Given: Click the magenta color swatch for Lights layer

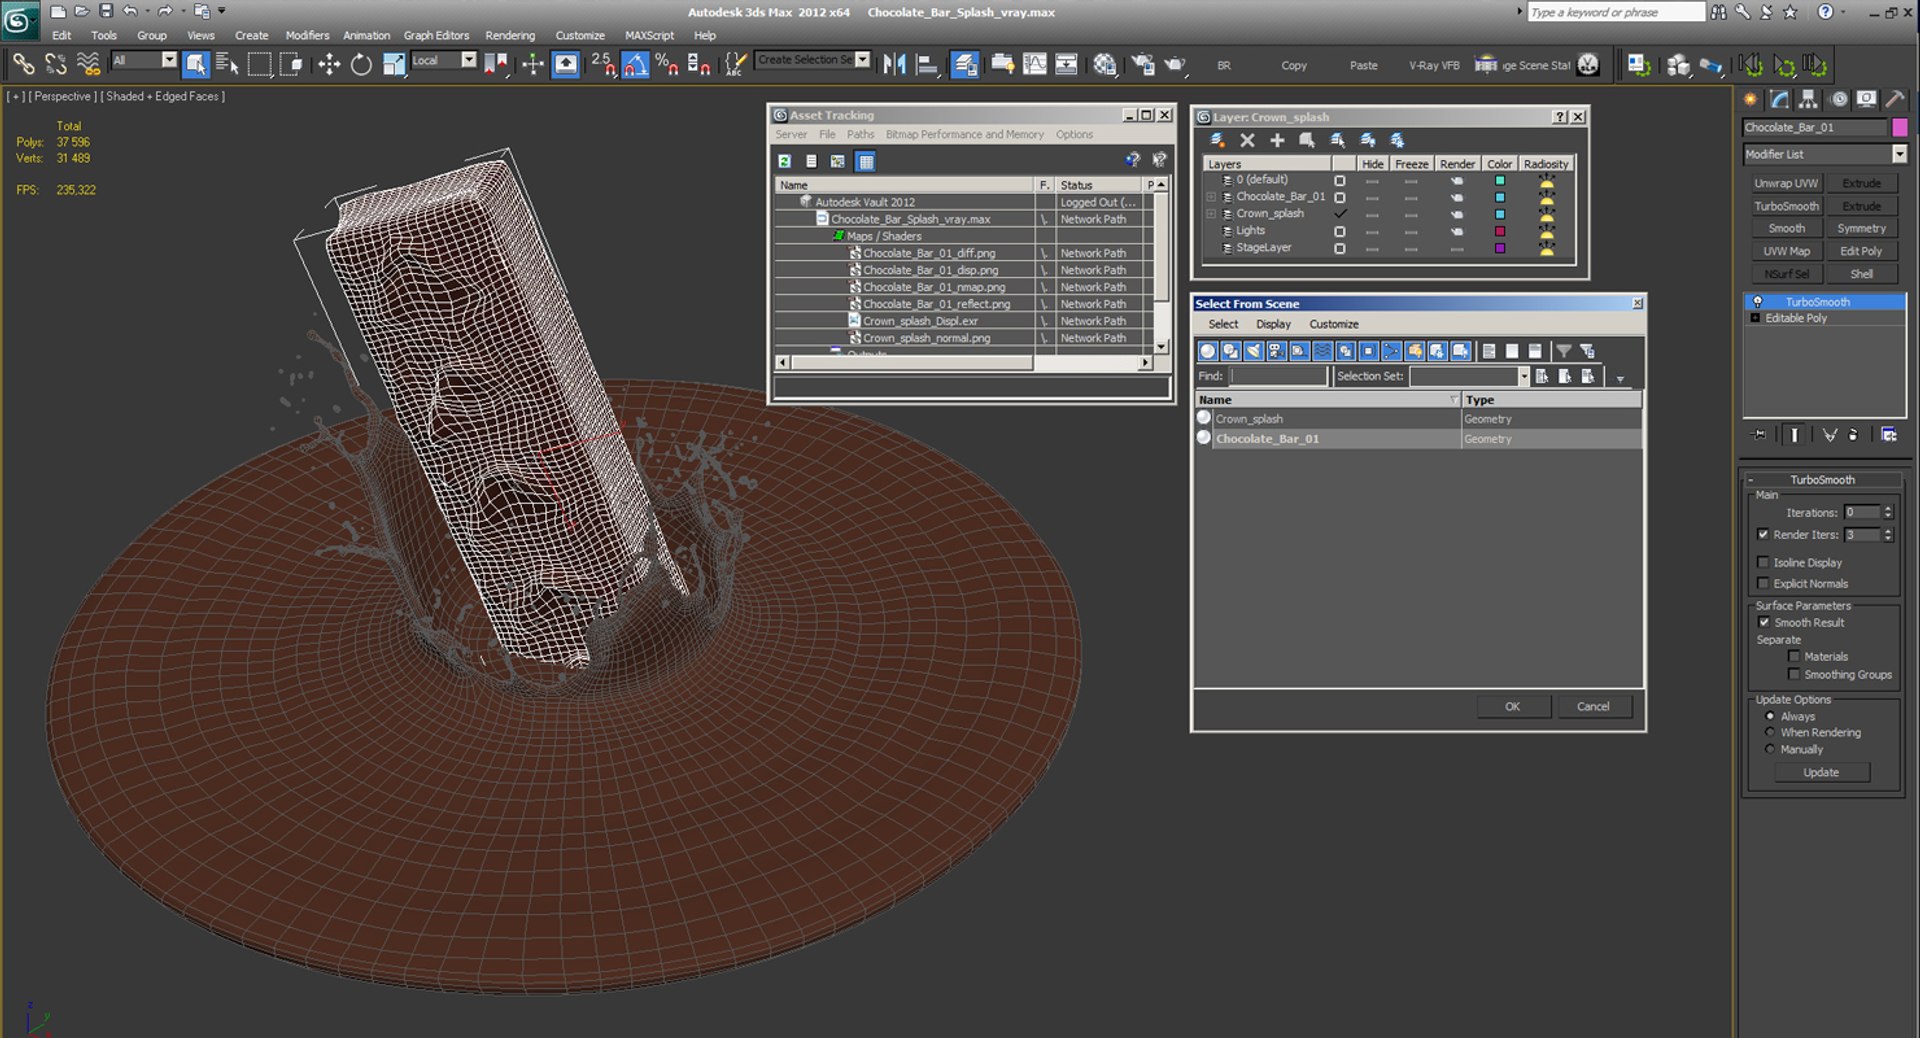Looking at the screenshot, I should (x=1499, y=231).
